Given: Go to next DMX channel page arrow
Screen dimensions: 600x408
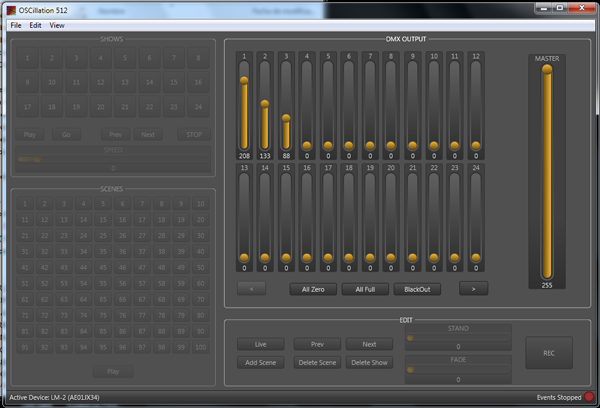Looking at the screenshot, I should pyautogui.click(x=473, y=289).
